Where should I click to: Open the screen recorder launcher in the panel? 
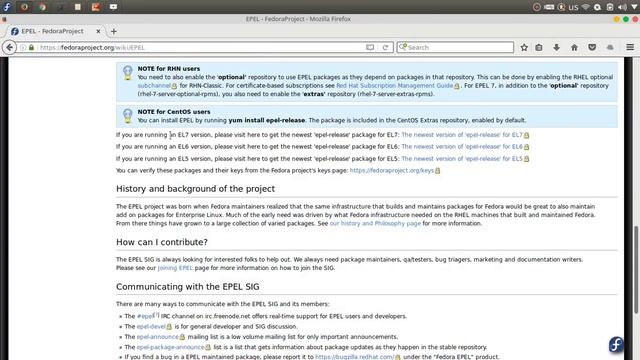pos(113,7)
